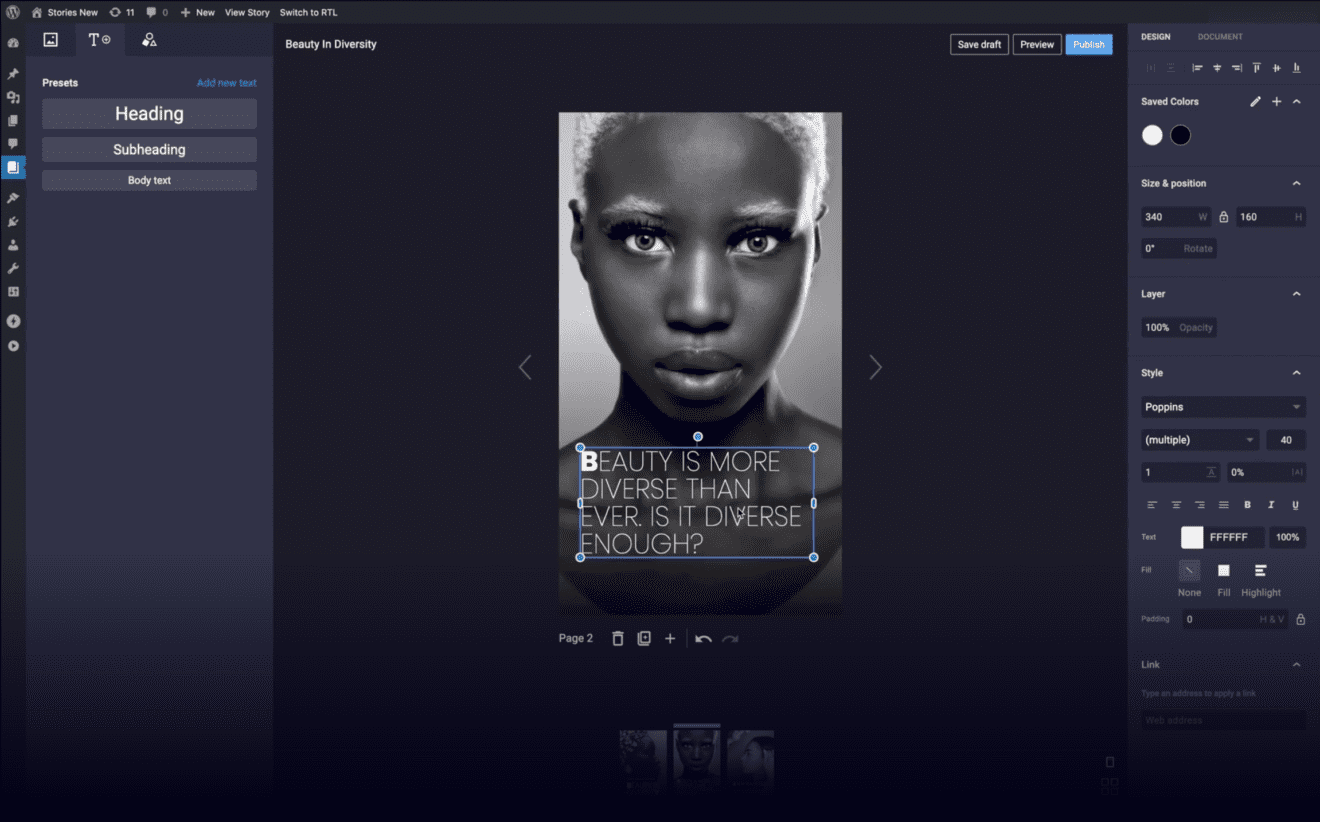Open the Media sidebar icon
The height and width of the screenshot is (822, 1320).
[13, 97]
